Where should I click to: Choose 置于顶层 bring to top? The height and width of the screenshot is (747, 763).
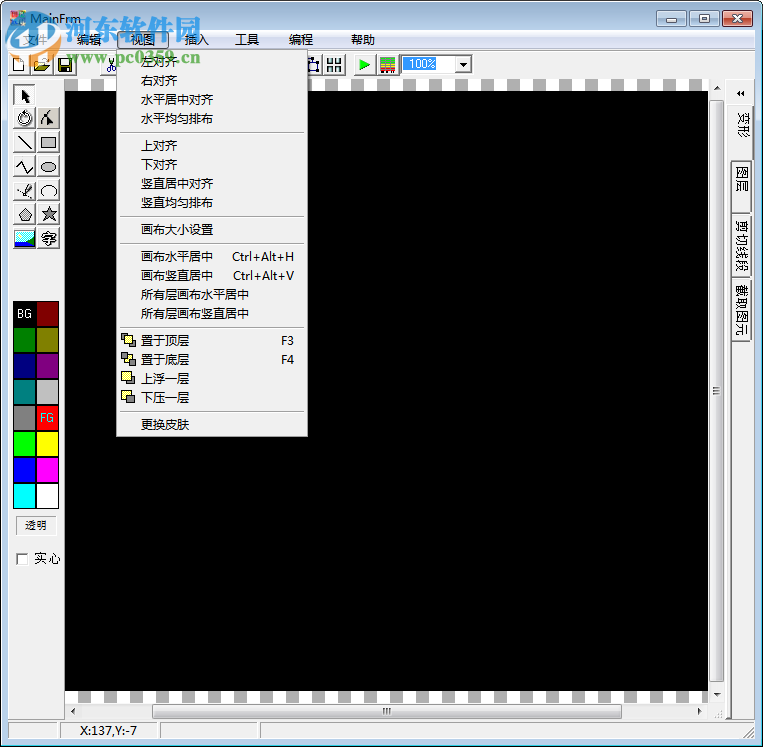pyautogui.click(x=212, y=341)
